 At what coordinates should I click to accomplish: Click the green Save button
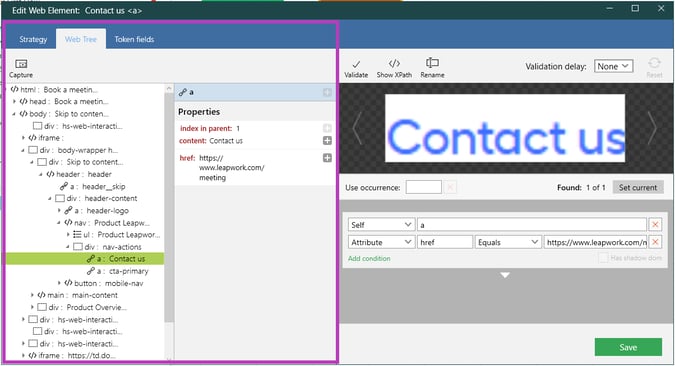pos(628,347)
